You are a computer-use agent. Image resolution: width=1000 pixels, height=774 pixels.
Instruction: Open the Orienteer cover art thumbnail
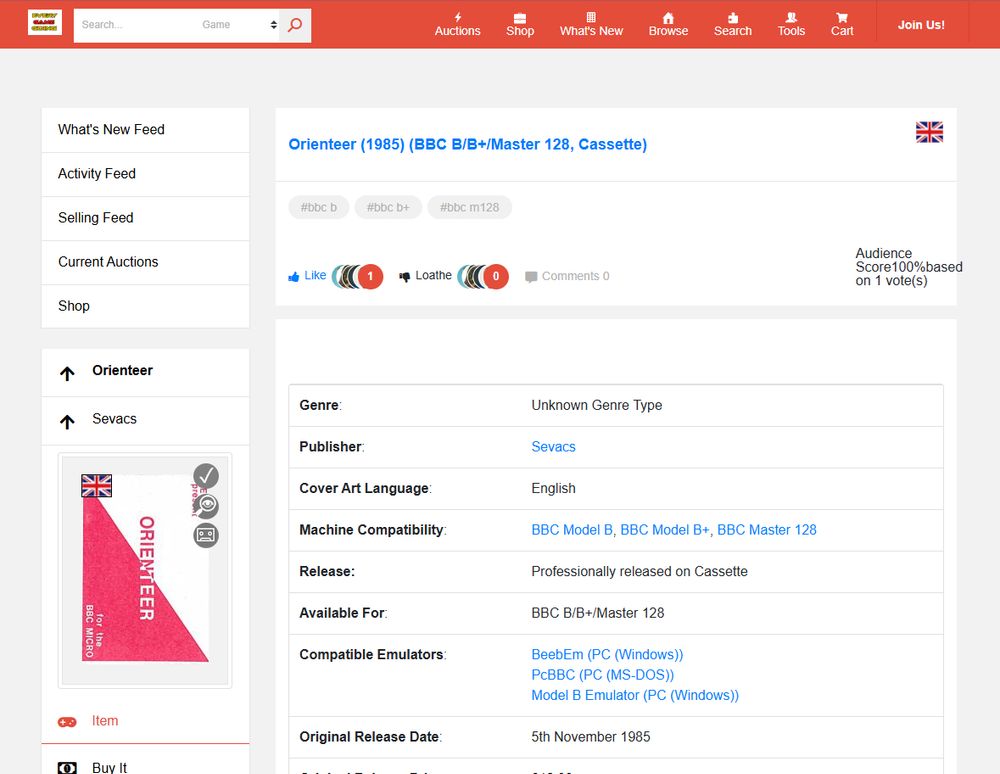pos(145,570)
